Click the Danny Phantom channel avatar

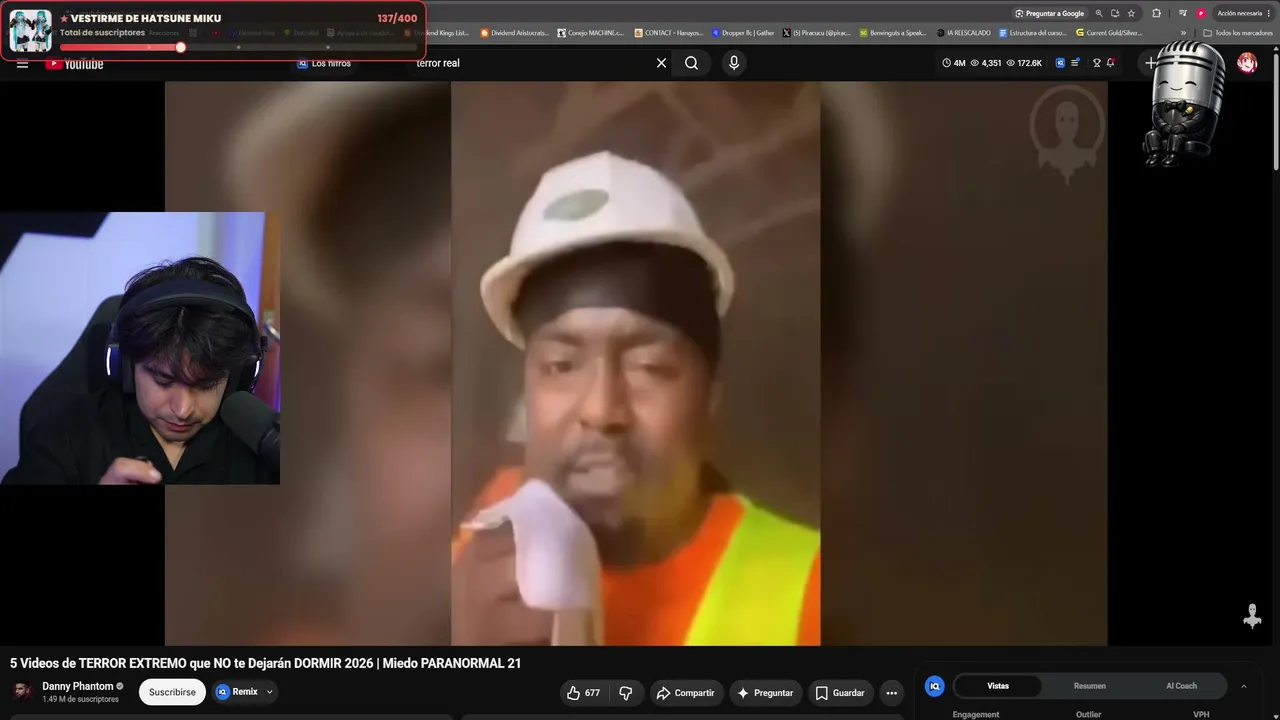click(x=21, y=692)
